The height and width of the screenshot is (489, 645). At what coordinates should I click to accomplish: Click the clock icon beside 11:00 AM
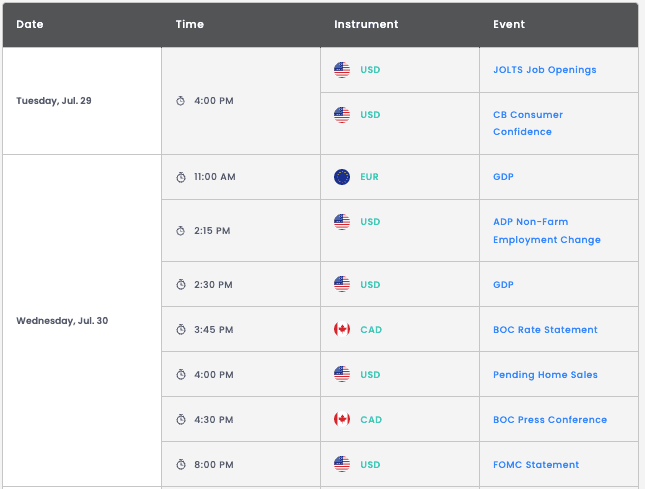click(181, 177)
